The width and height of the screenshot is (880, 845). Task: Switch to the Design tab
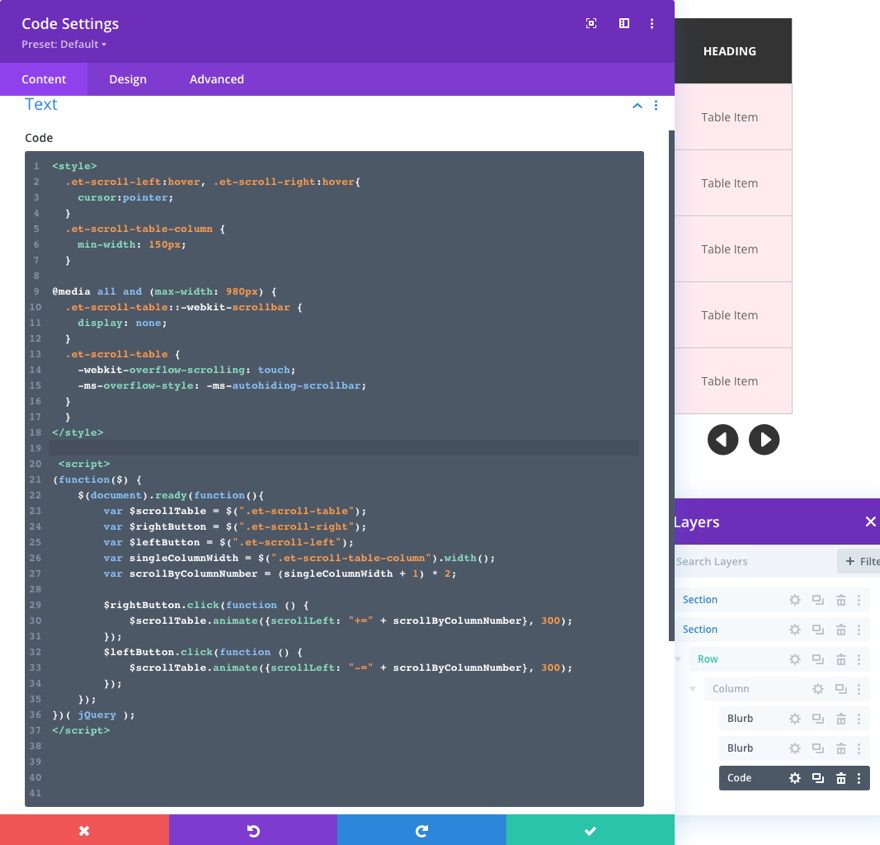127,79
